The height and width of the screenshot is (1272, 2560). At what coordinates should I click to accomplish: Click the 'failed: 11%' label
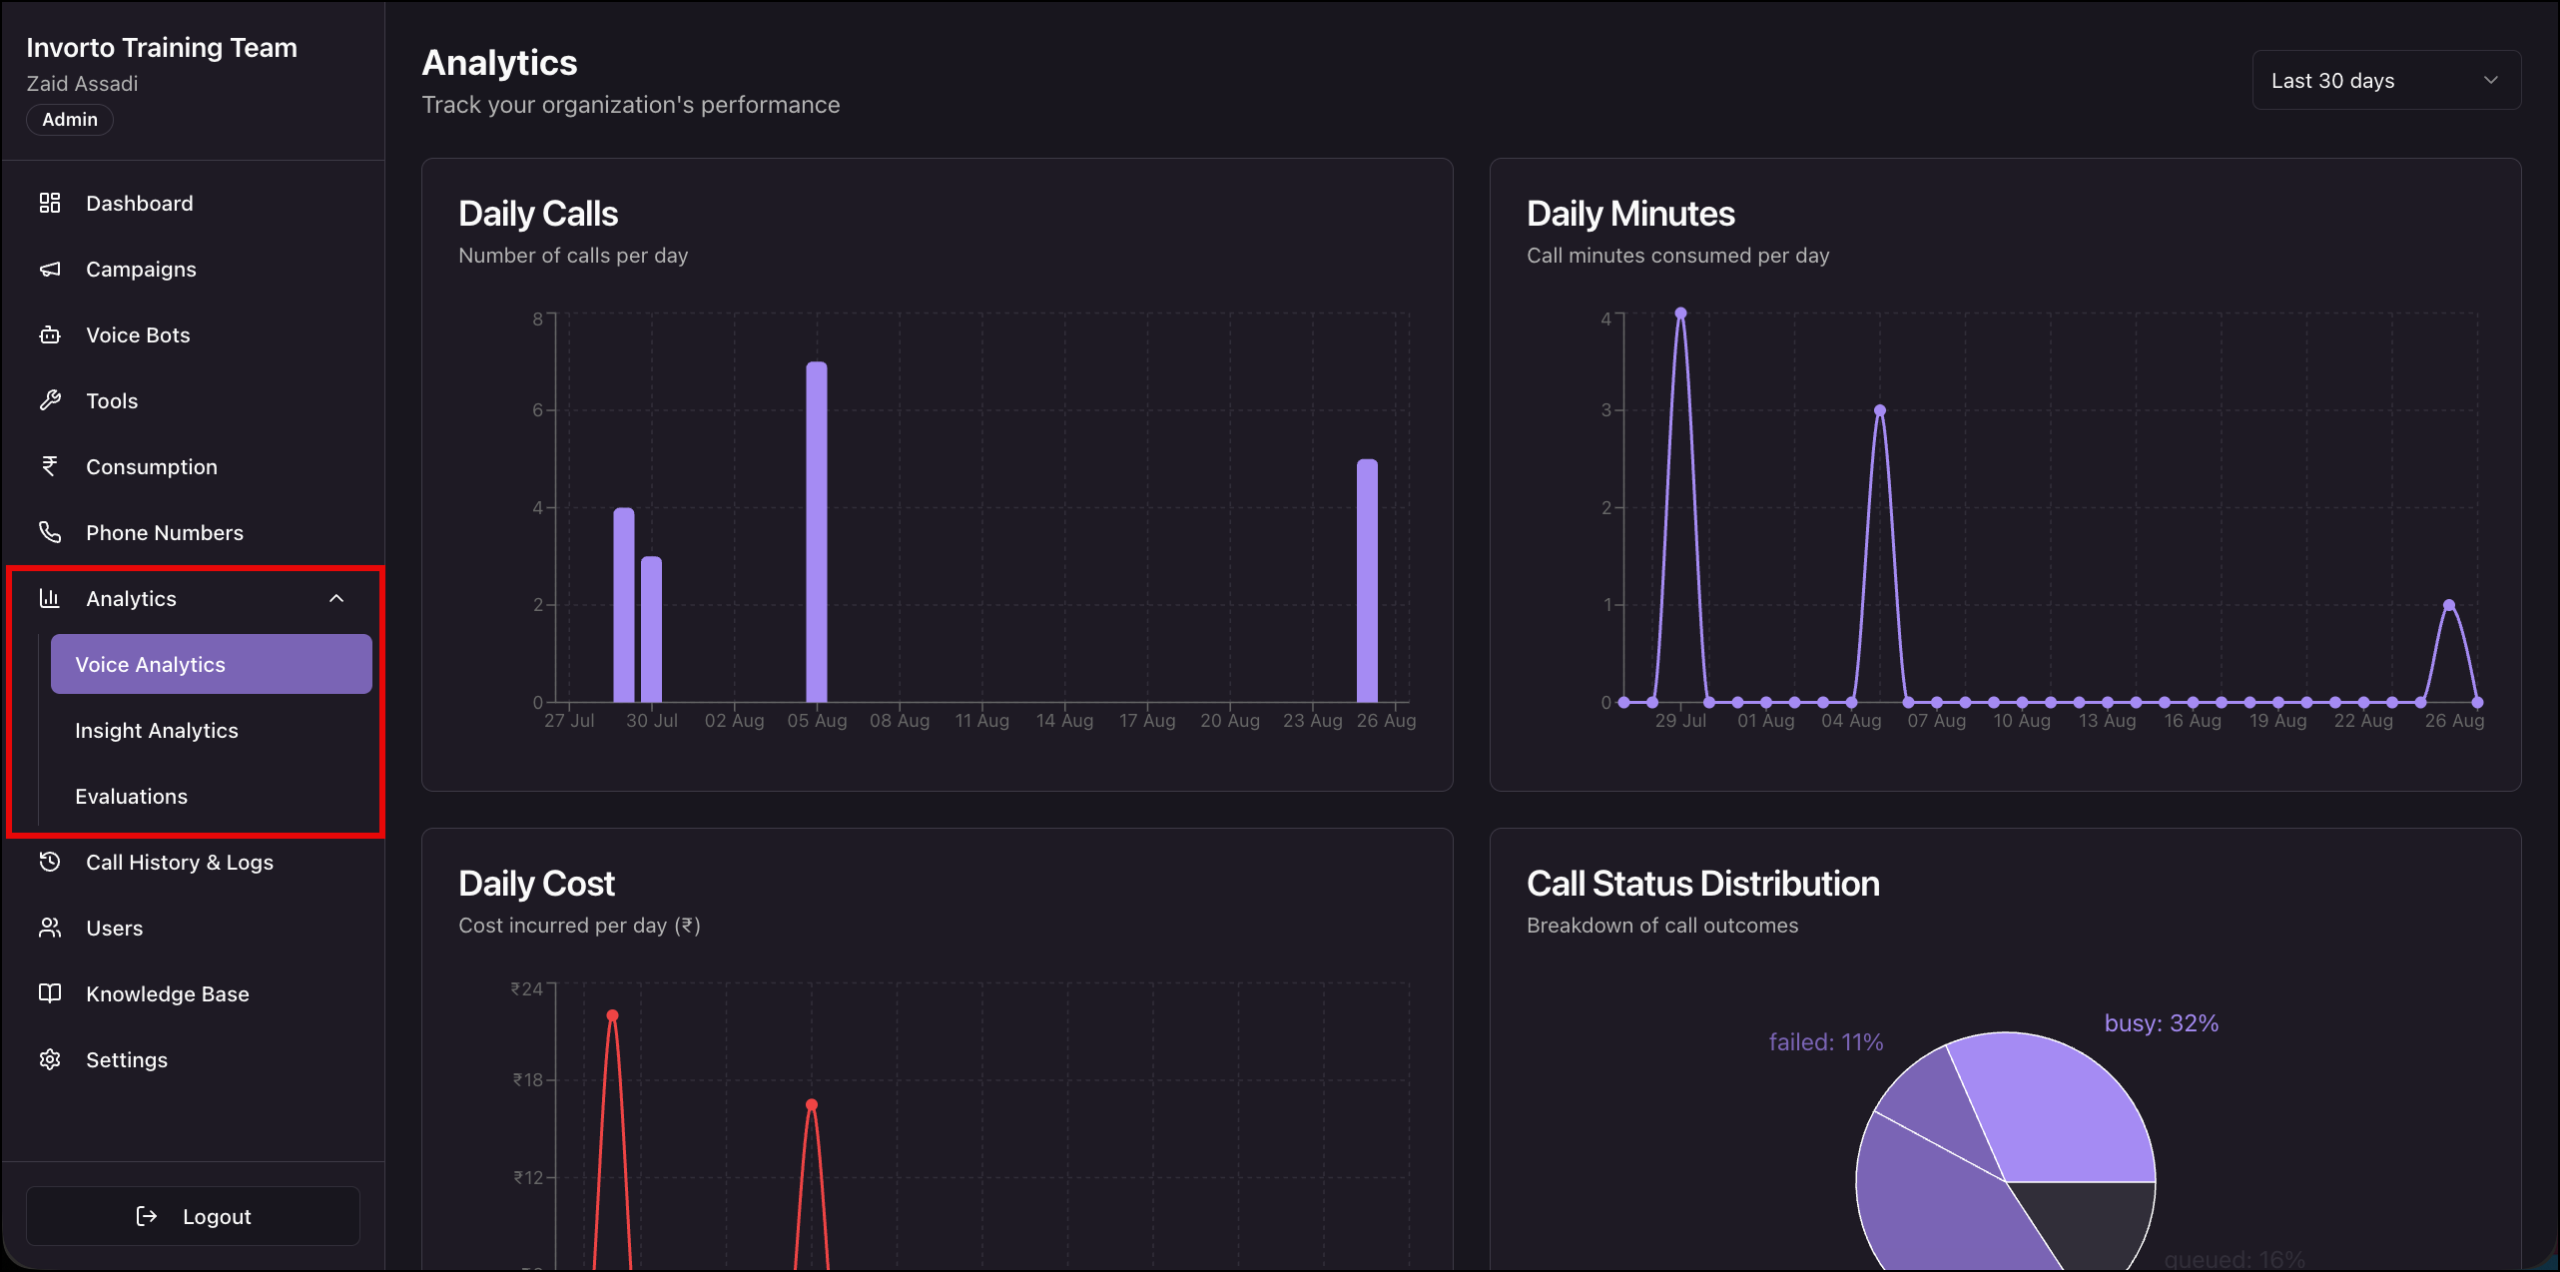[x=1826, y=1042]
